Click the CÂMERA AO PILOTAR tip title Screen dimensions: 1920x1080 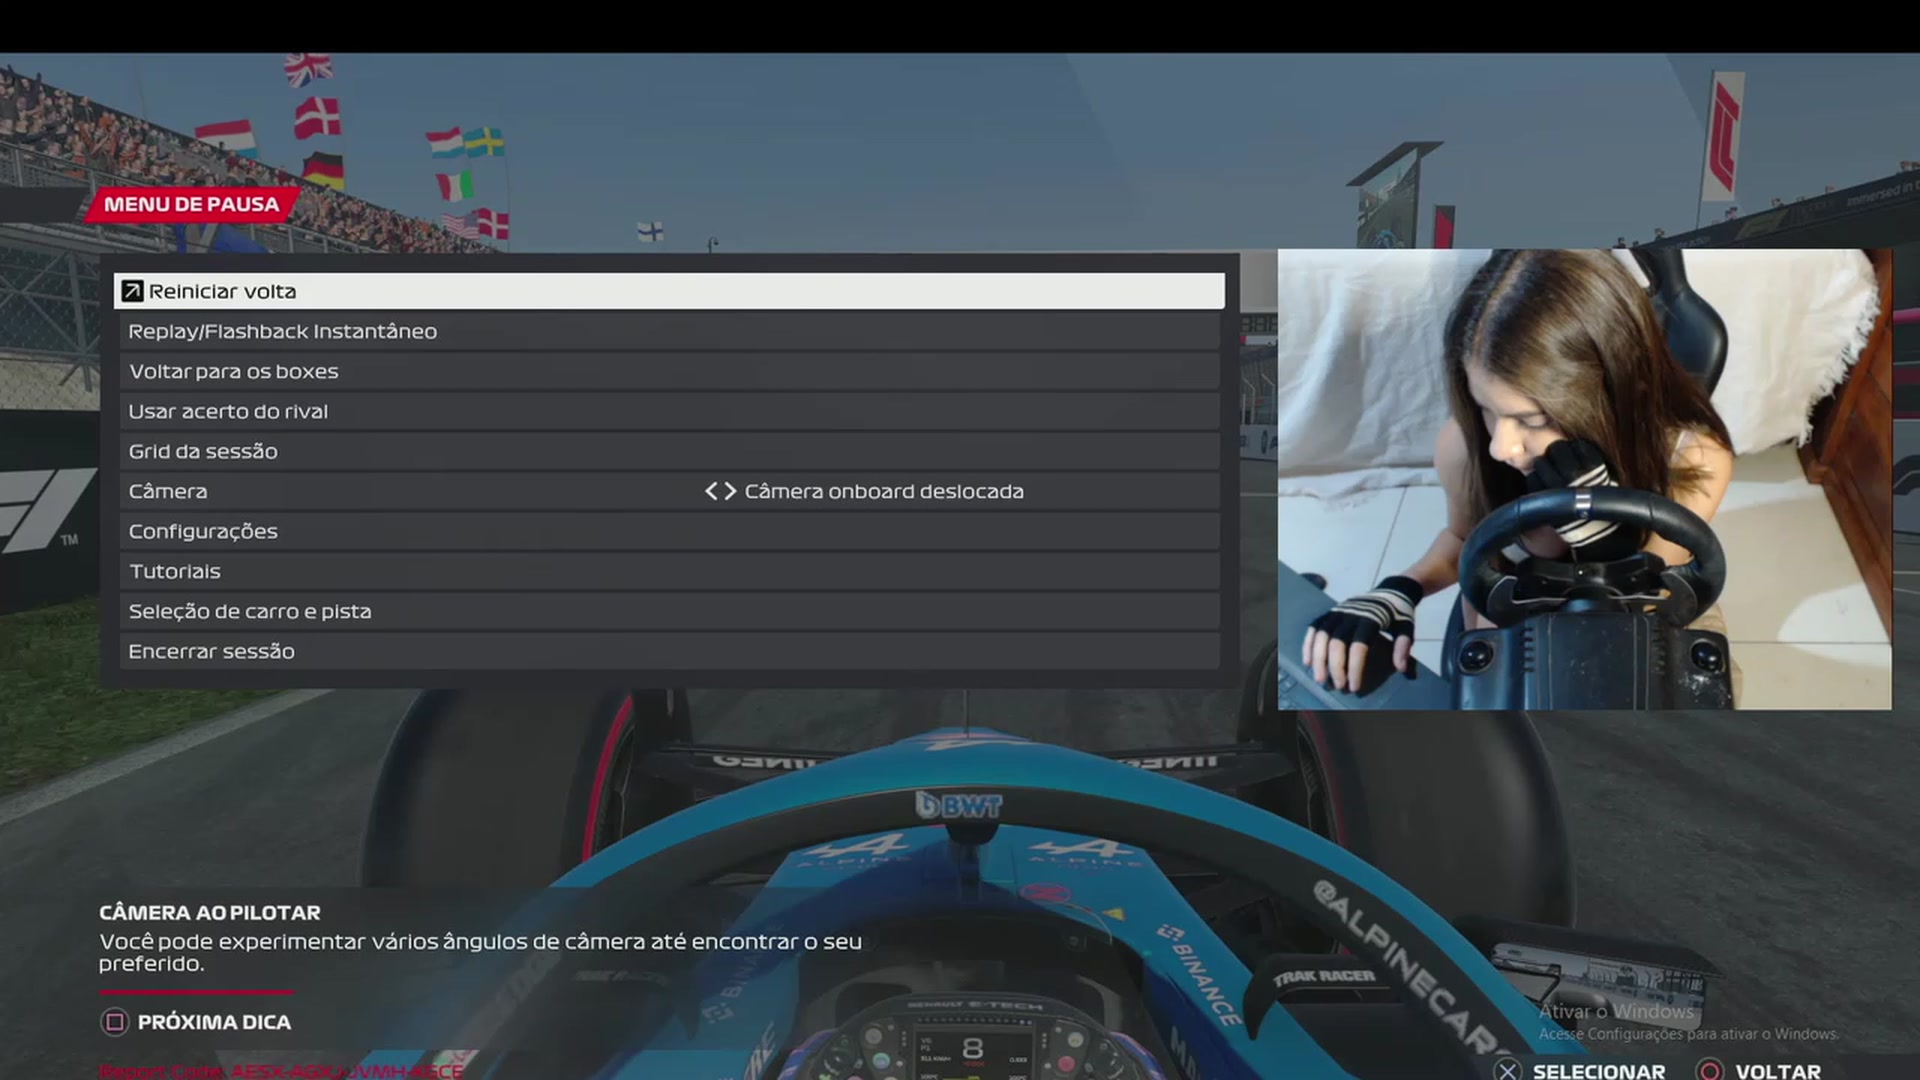(210, 912)
